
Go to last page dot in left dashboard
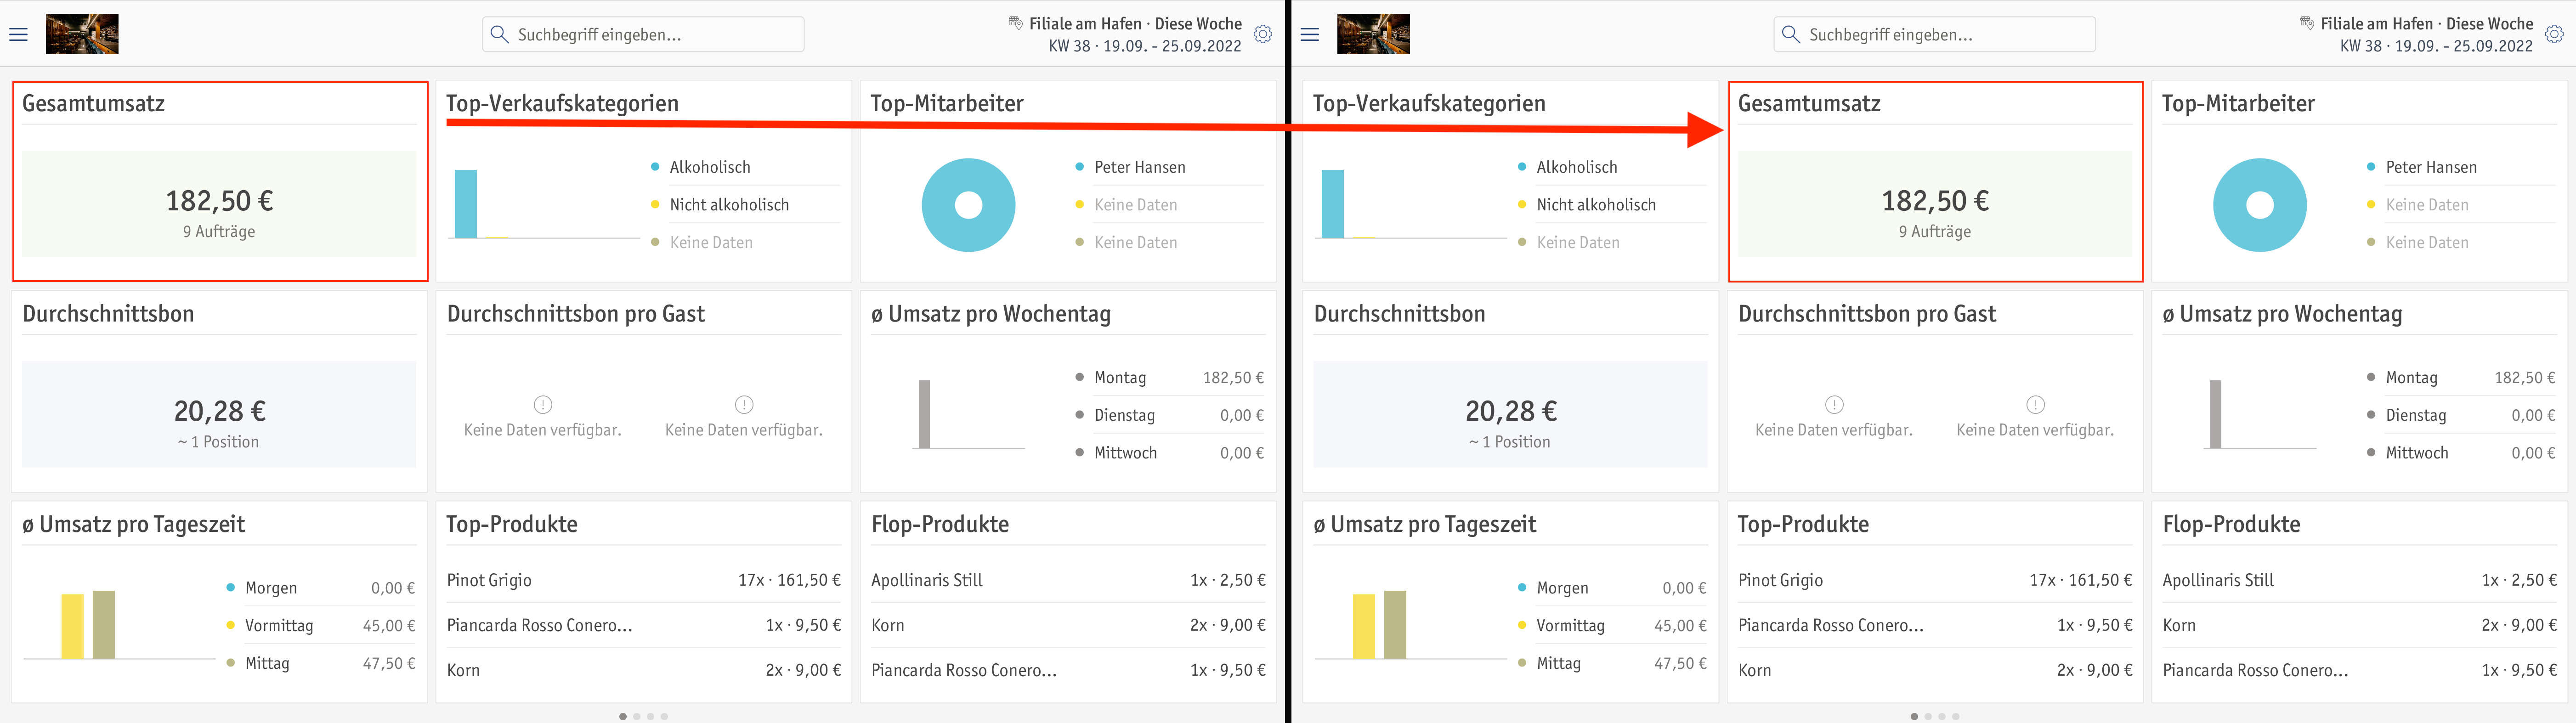(x=664, y=716)
